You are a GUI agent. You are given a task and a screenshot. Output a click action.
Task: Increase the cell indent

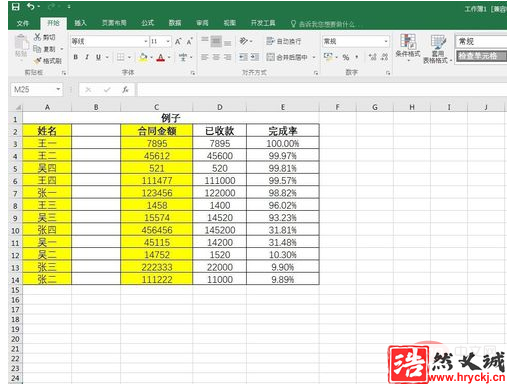[x=255, y=57]
